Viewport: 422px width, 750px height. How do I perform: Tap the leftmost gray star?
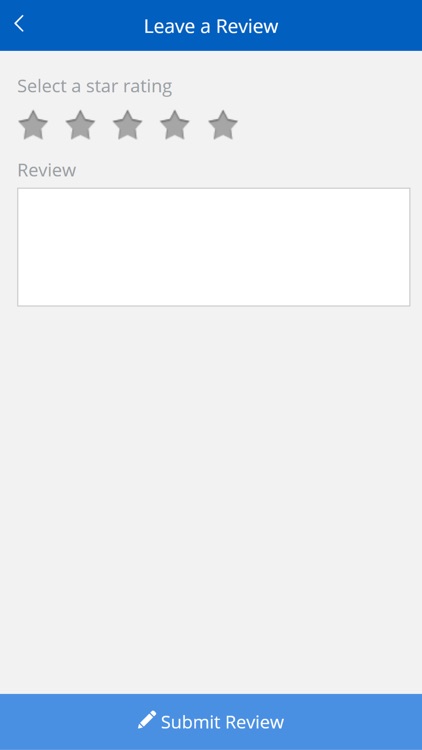33,125
